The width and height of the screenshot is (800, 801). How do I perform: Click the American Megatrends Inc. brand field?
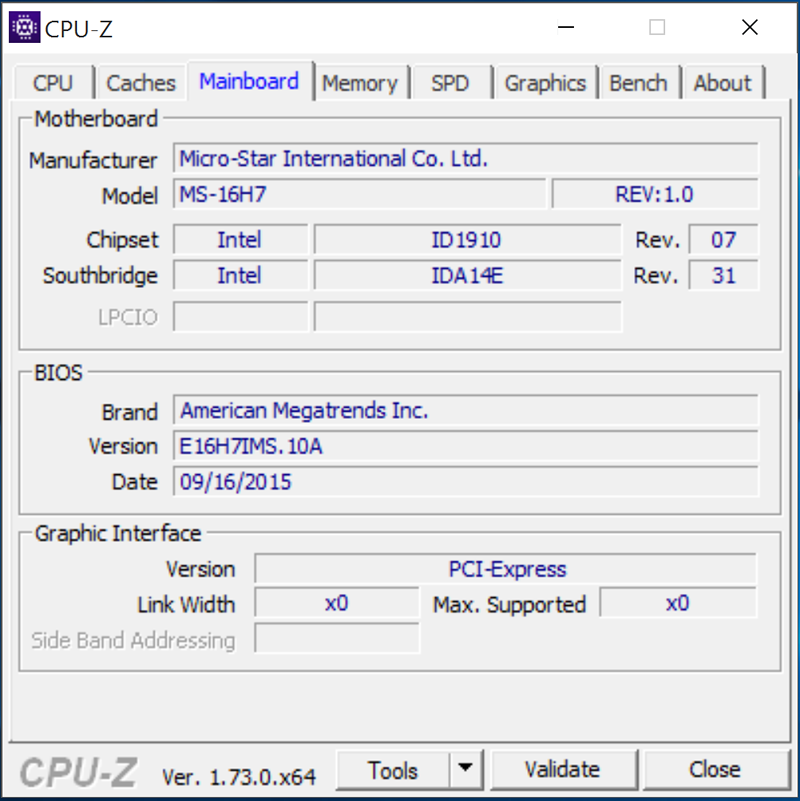coord(465,410)
